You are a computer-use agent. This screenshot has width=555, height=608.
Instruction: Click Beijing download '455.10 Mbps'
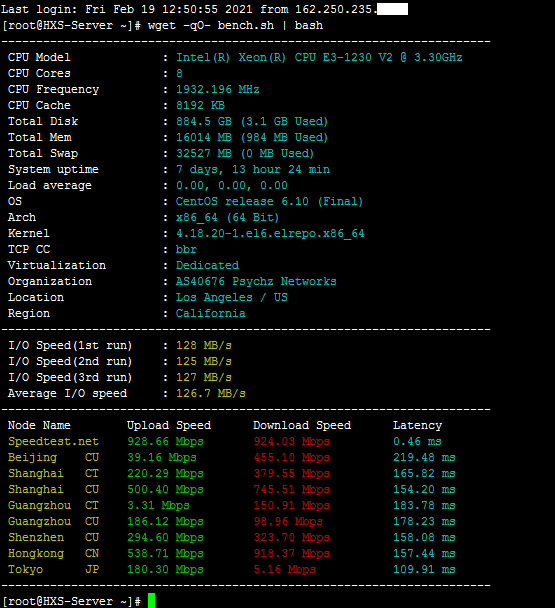pyautogui.click(x=292, y=457)
